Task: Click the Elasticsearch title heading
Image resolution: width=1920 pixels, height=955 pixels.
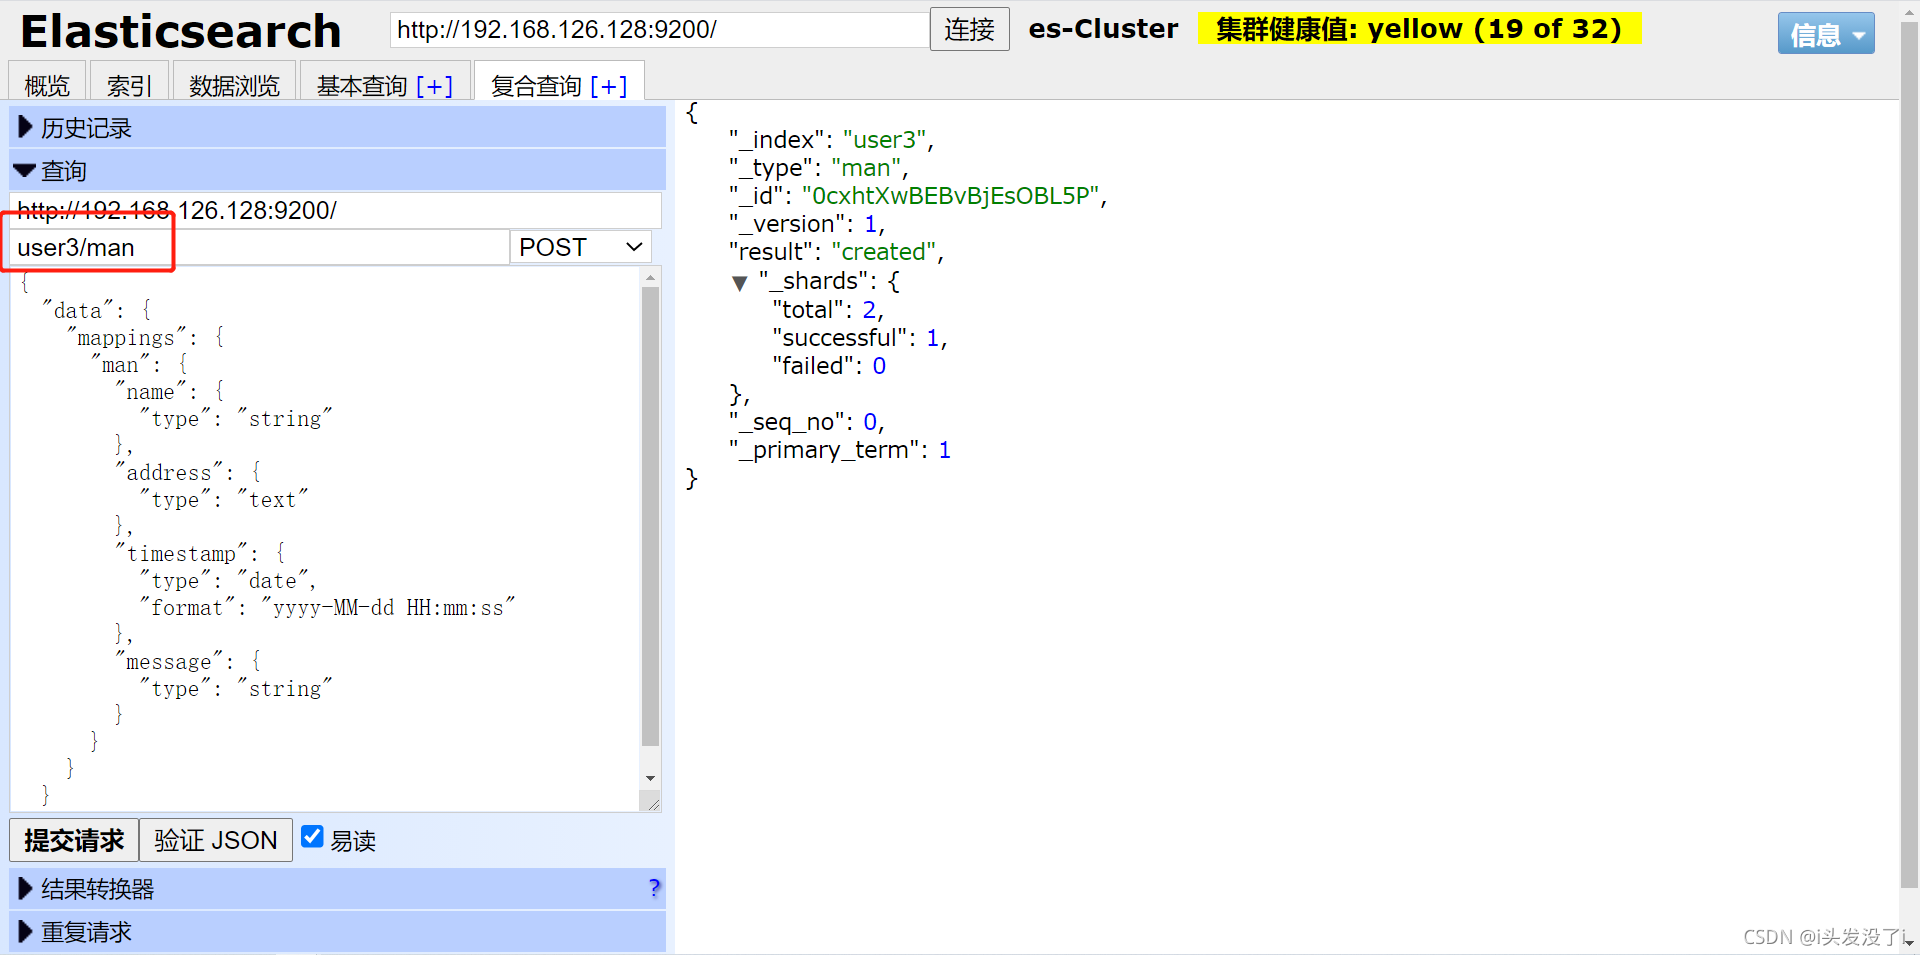Action: coord(181,31)
